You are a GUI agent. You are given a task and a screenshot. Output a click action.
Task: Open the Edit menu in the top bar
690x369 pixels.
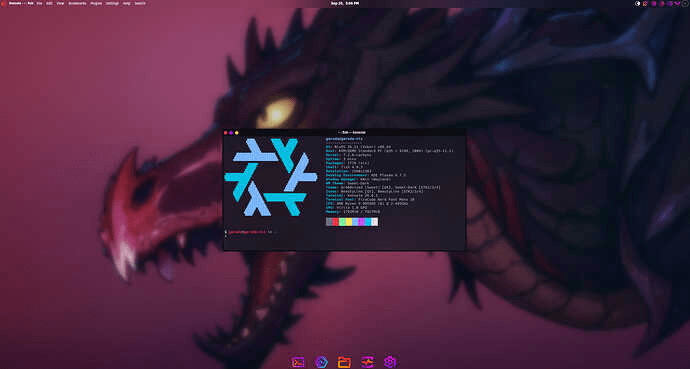click(49, 4)
